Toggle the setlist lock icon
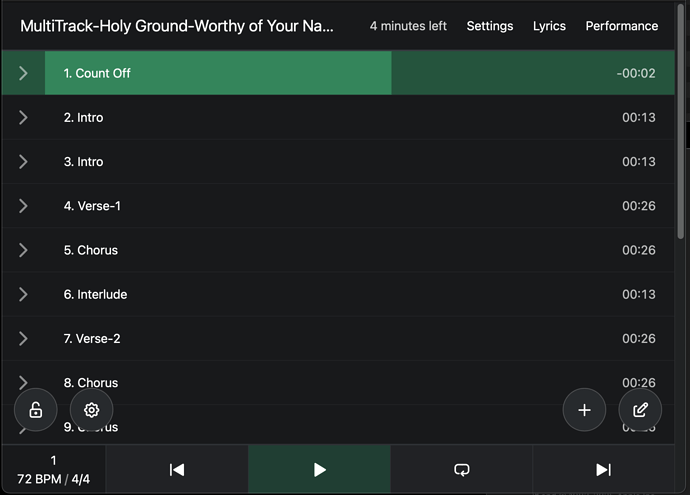The width and height of the screenshot is (690, 495). pyautogui.click(x=35, y=410)
